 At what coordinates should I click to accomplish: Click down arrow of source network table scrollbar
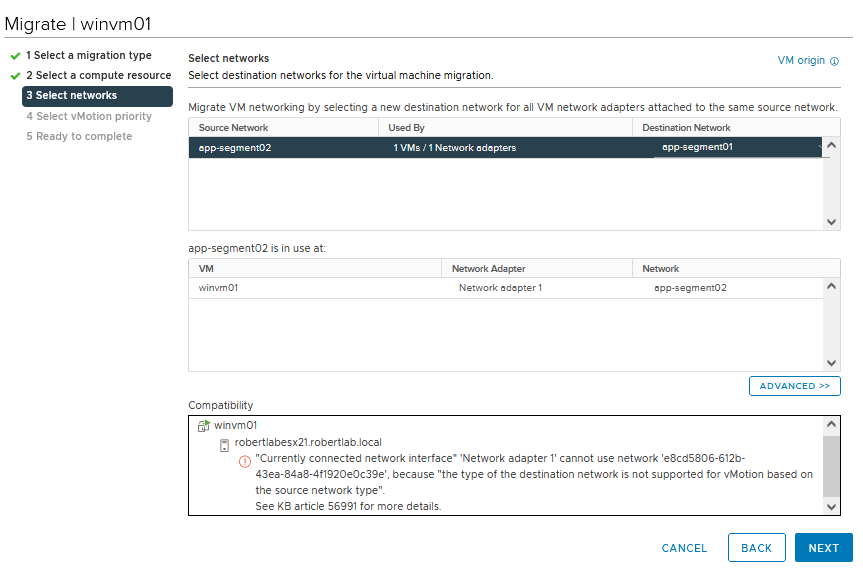[x=832, y=222]
